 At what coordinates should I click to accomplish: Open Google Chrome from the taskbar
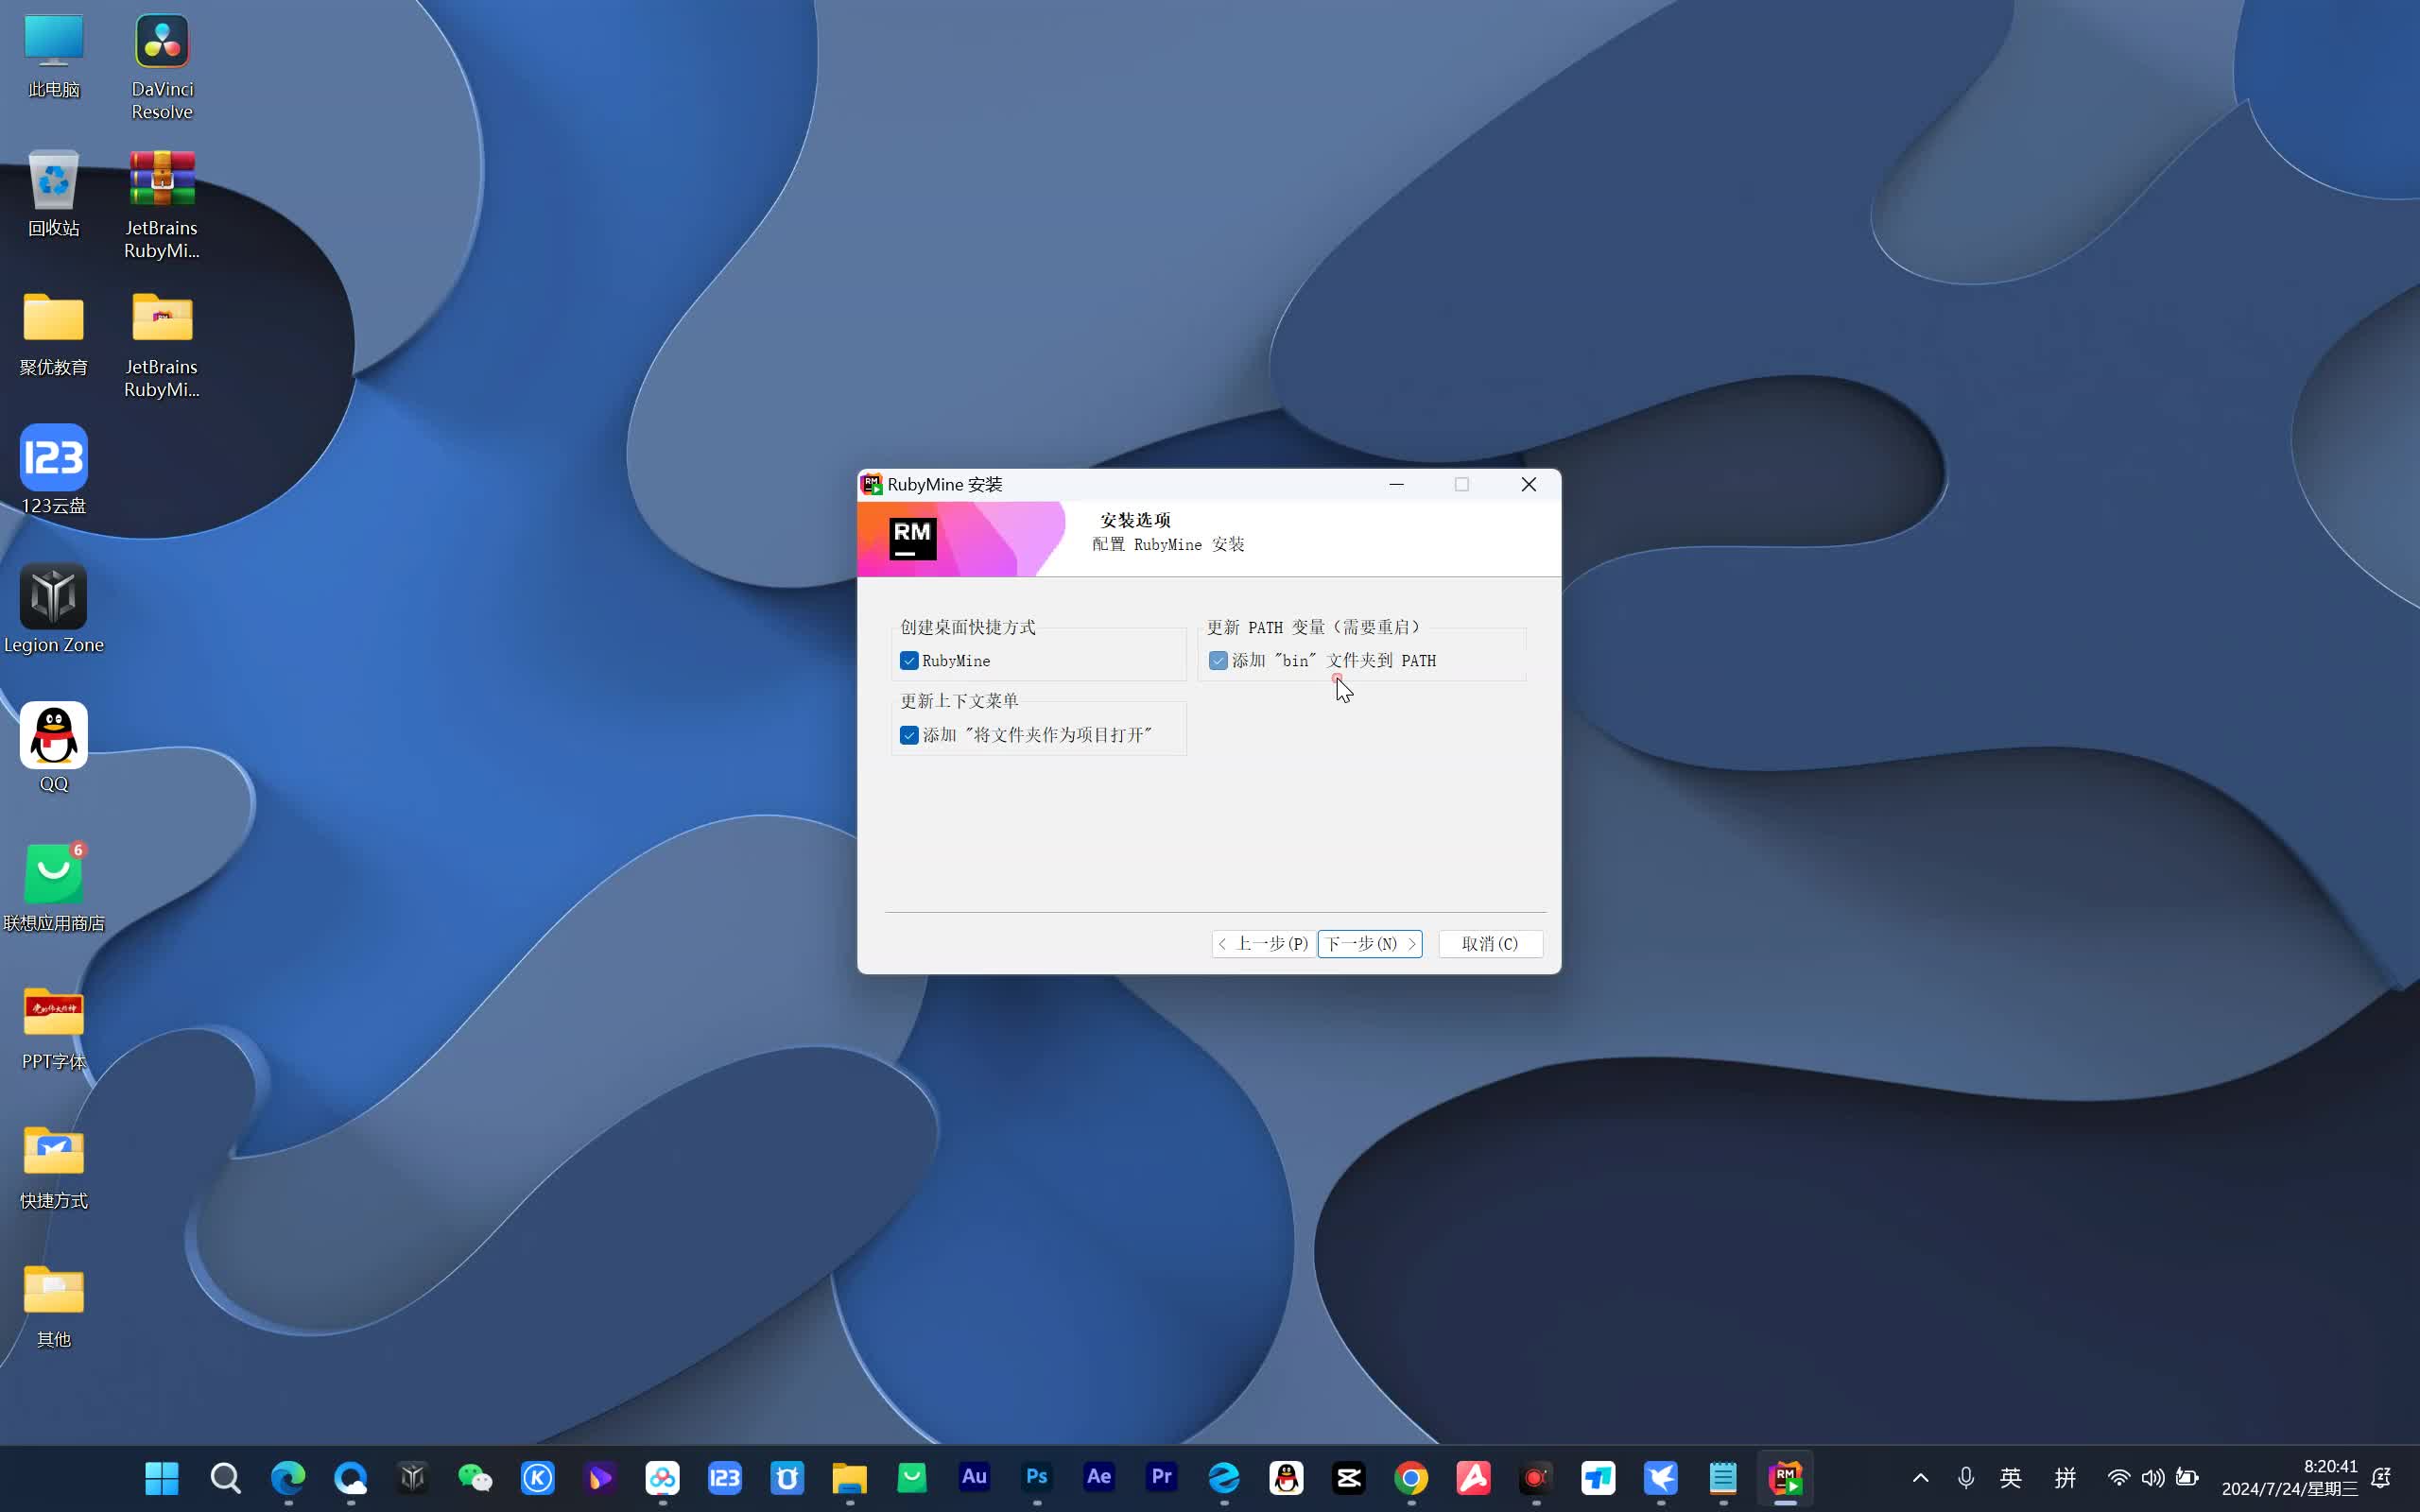(1411, 1477)
